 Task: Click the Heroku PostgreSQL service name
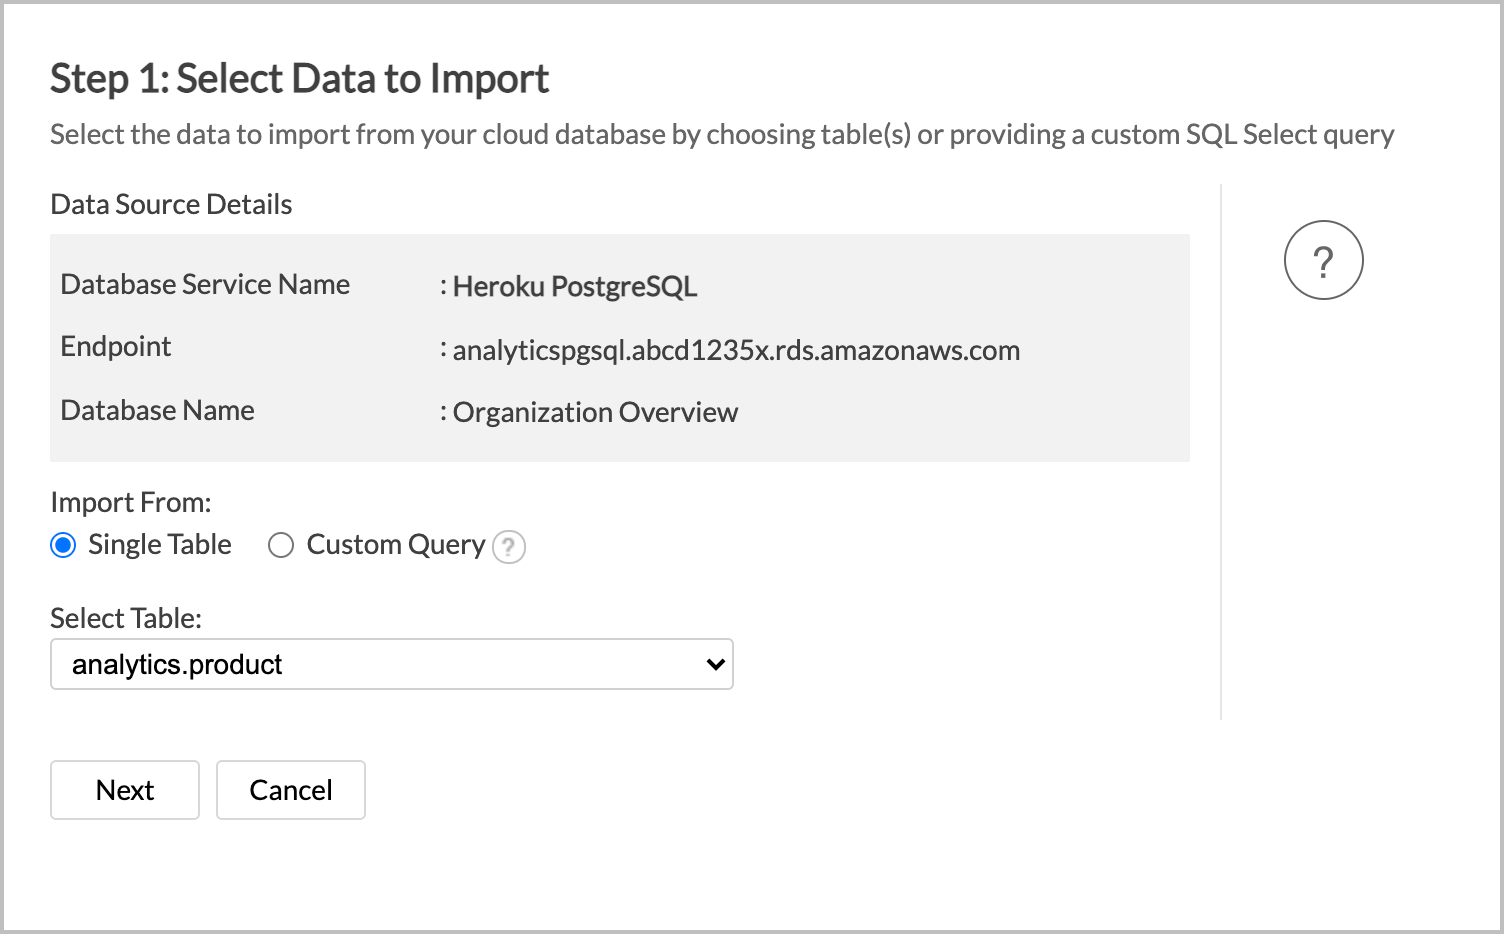click(x=575, y=287)
